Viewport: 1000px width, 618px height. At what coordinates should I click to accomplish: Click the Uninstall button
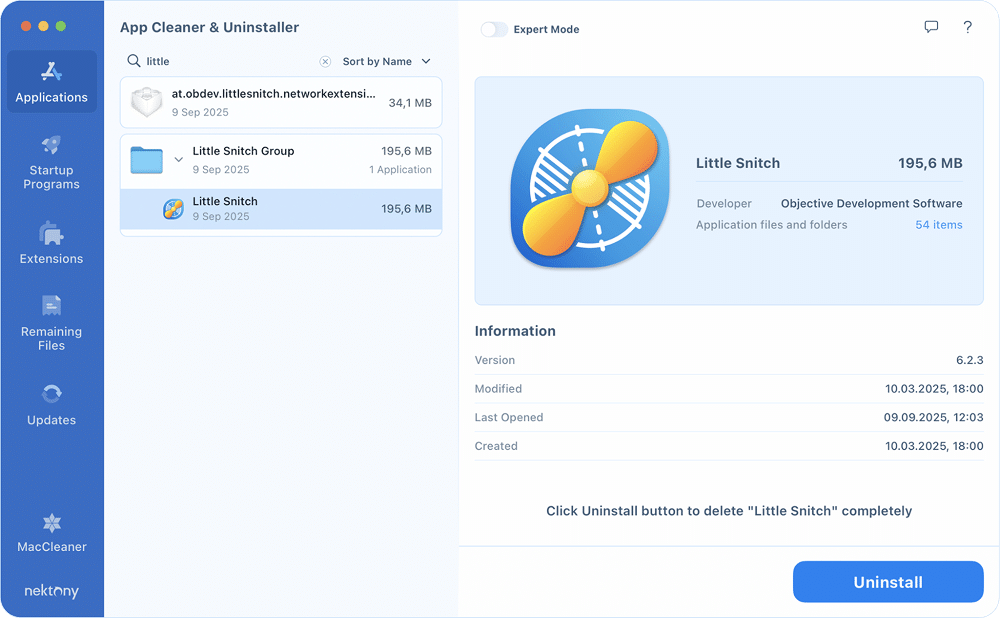point(888,582)
